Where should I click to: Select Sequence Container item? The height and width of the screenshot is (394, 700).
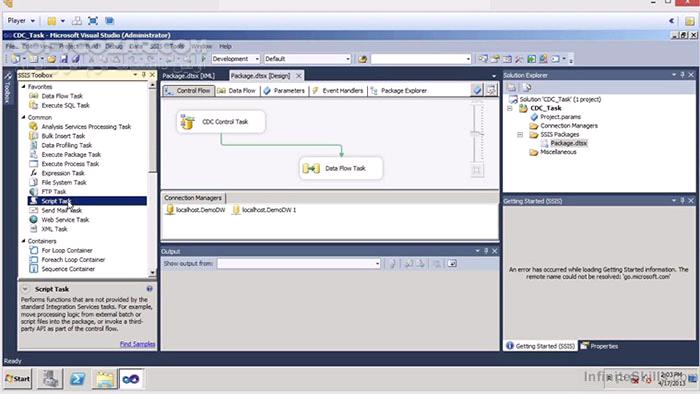(x=68, y=269)
